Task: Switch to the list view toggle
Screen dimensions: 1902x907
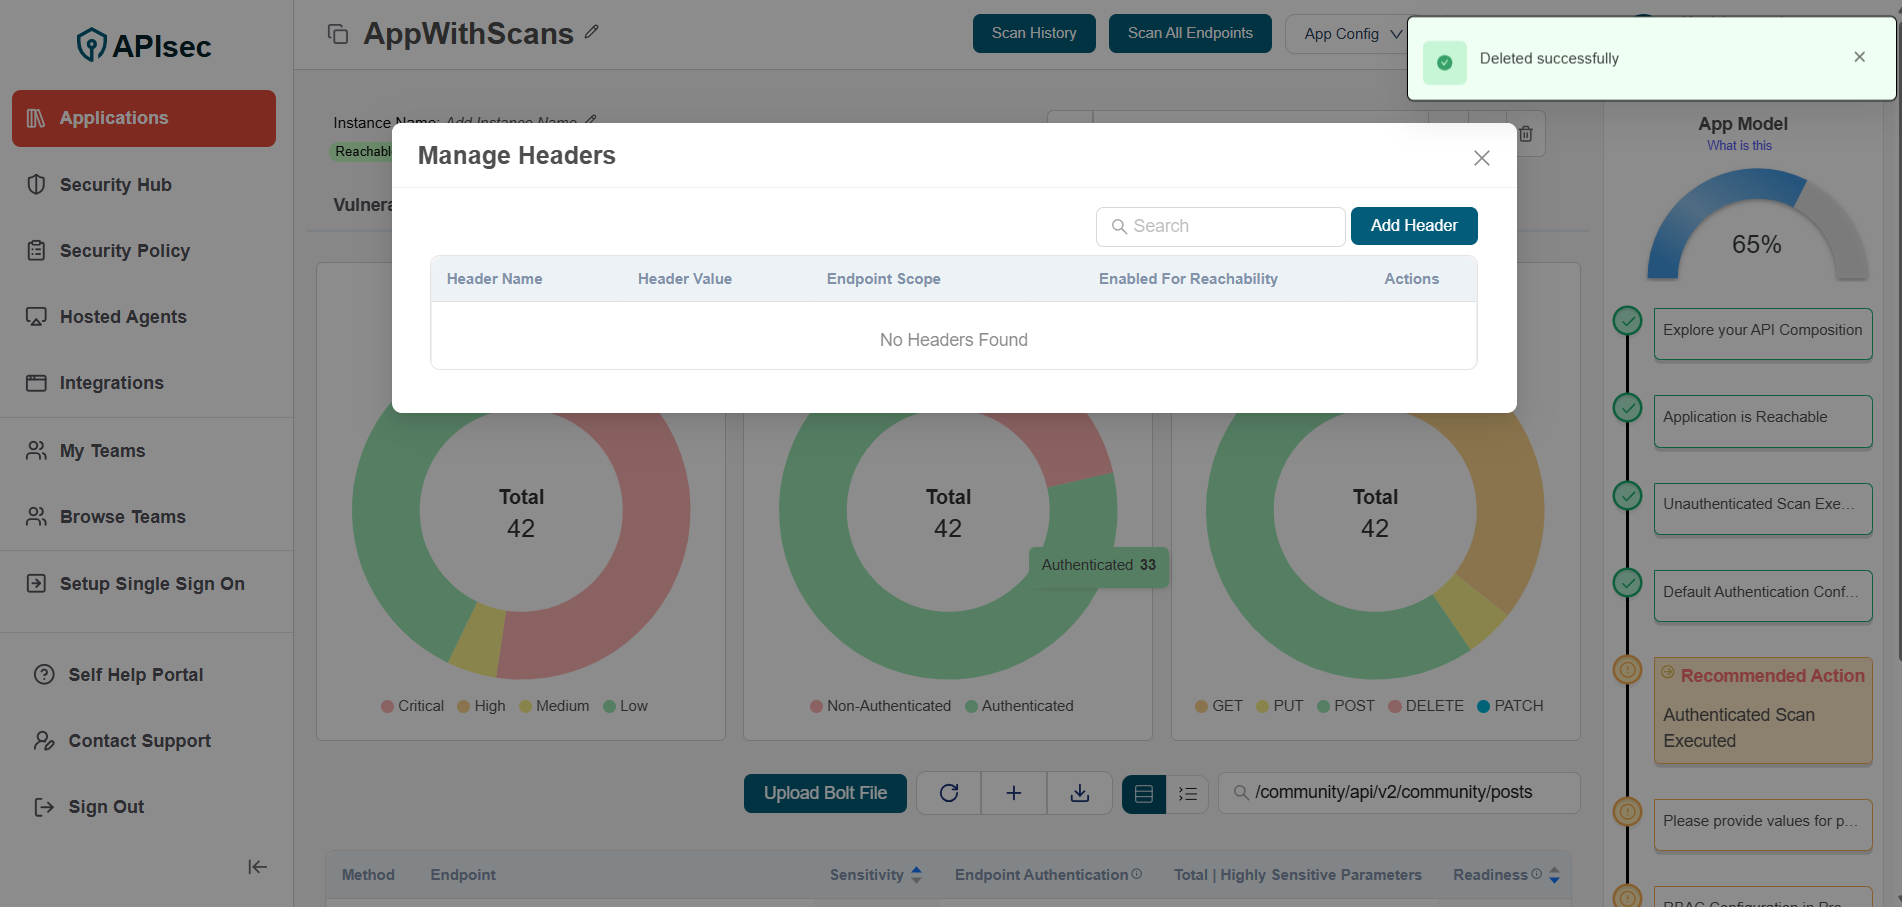Action: 1188,794
